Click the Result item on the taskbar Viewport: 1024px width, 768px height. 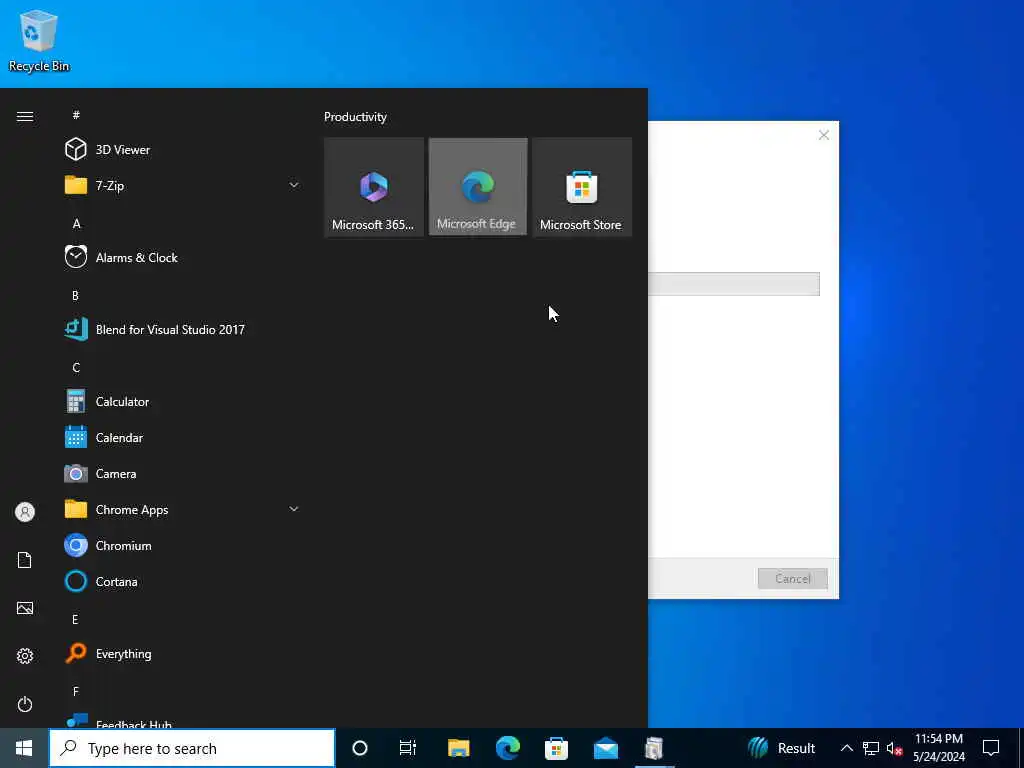(x=782, y=748)
